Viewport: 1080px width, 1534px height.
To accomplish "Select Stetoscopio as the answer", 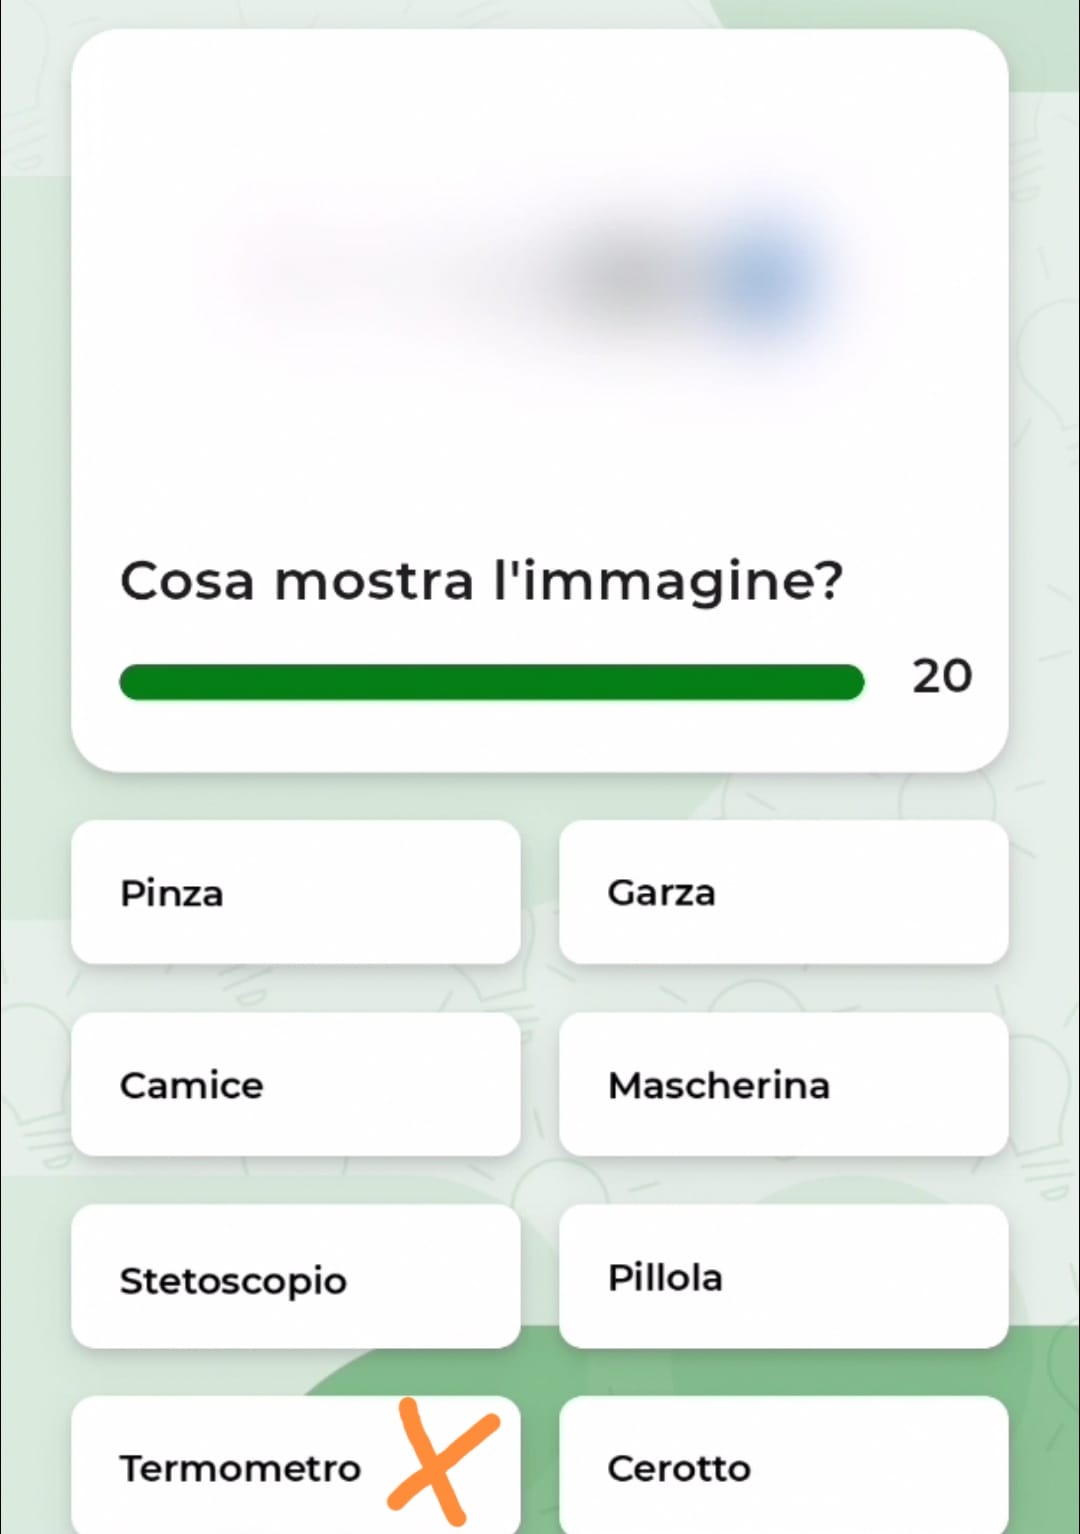I will click(x=295, y=1277).
